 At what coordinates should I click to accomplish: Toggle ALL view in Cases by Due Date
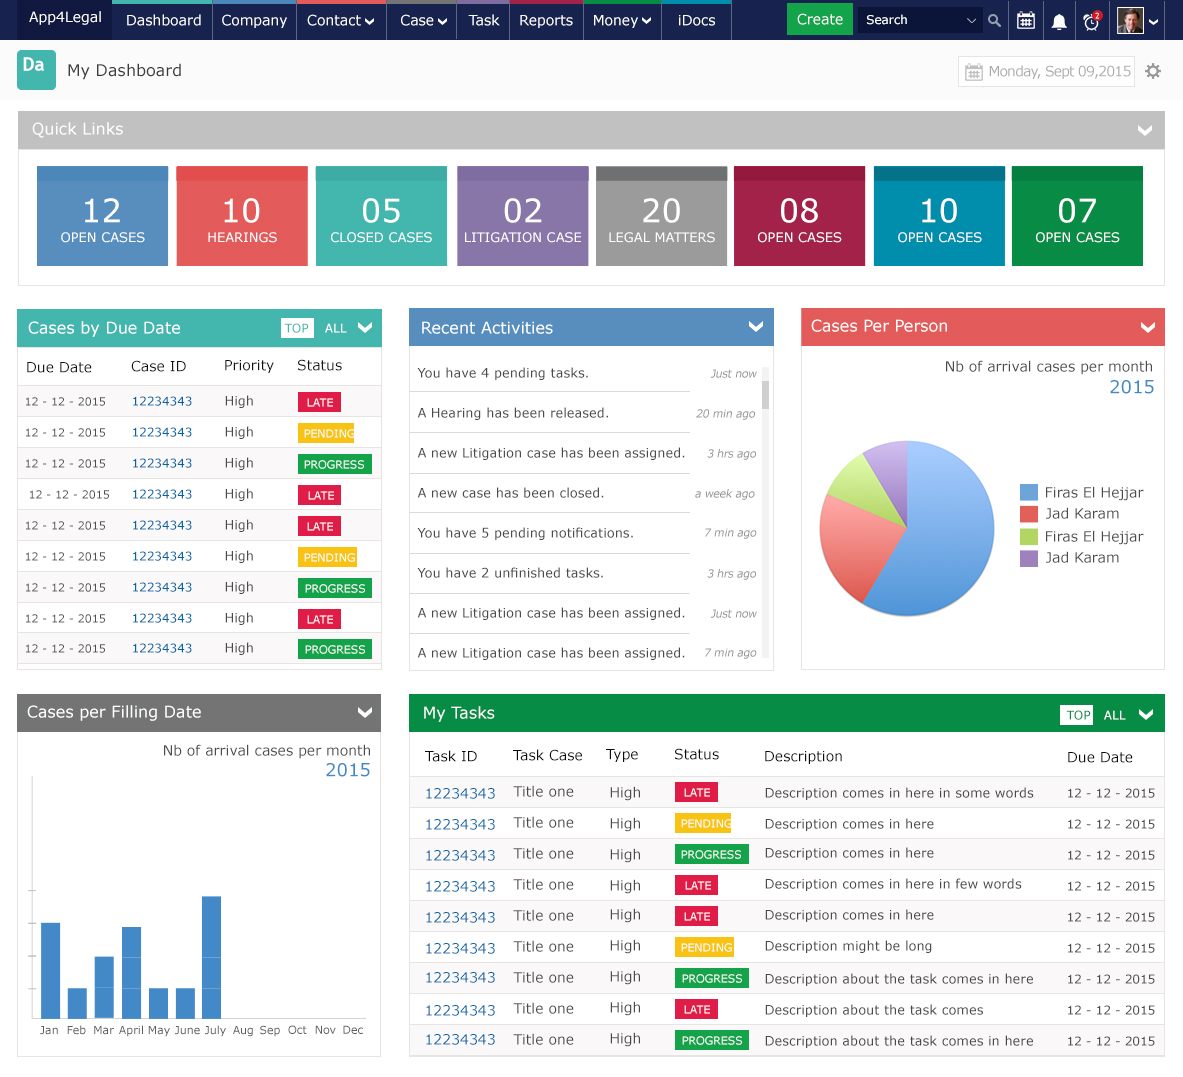pos(336,328)
